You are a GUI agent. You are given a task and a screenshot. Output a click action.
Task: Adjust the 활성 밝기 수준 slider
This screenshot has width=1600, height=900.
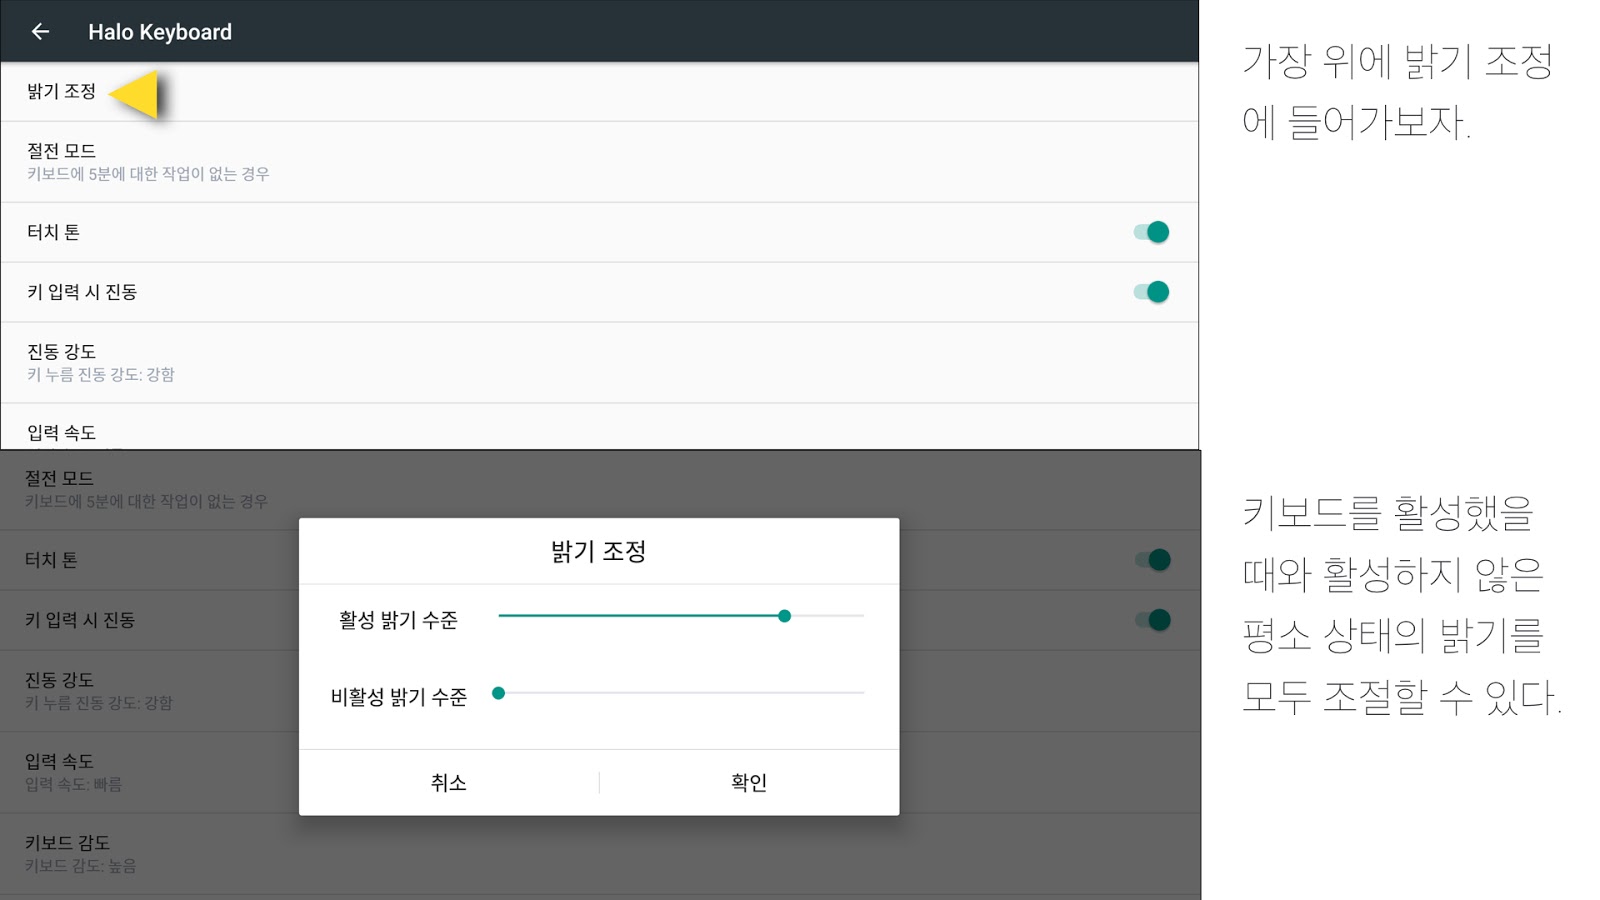681,616
